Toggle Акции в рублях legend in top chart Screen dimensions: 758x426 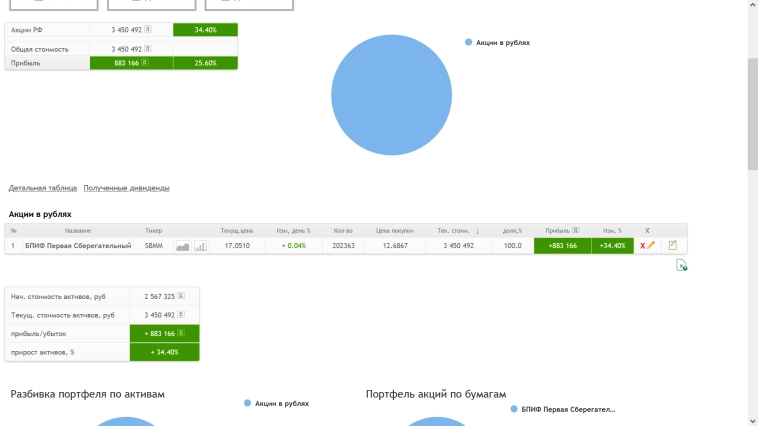(497, 43)
